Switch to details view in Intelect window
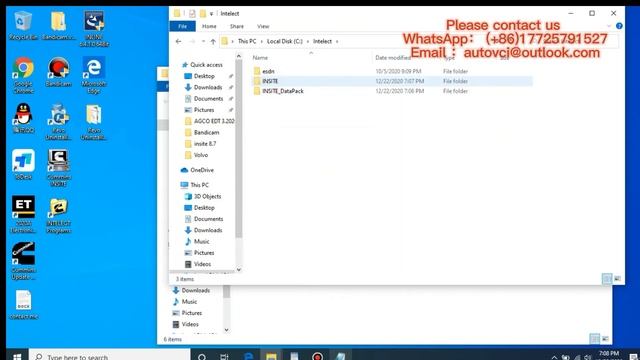Screen dimensions: 640x360 coord(607,279)
